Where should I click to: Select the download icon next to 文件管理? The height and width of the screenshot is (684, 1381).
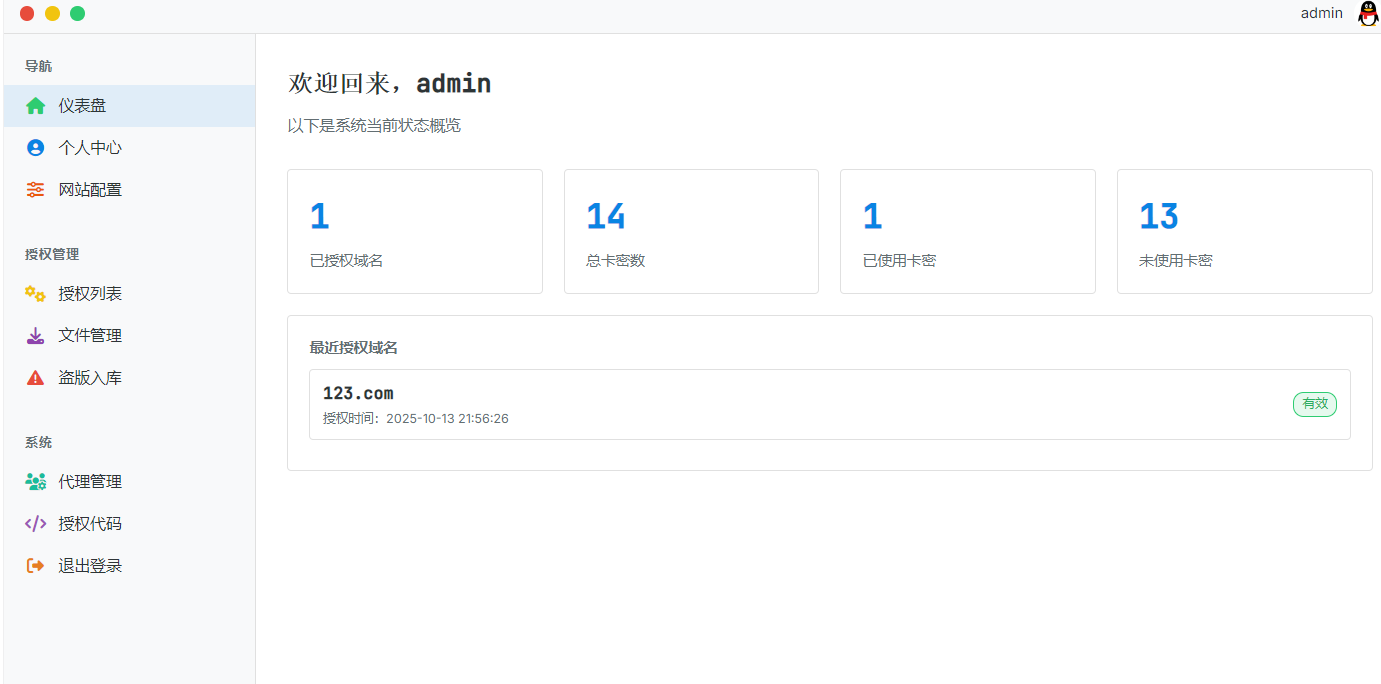[x=36, y=335]
